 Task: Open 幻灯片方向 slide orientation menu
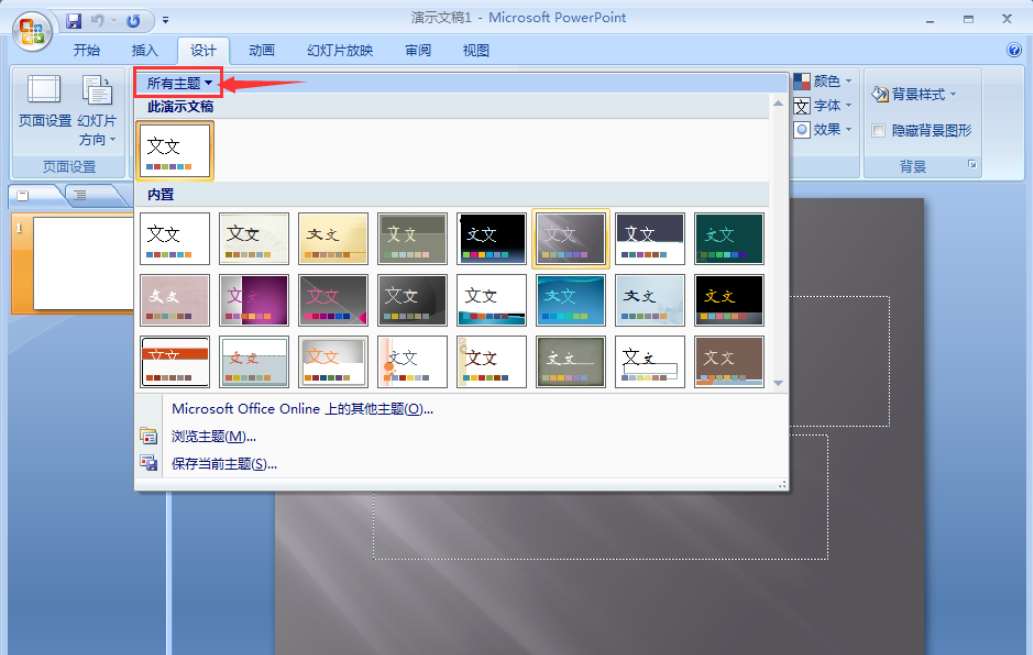coord(97,110)
